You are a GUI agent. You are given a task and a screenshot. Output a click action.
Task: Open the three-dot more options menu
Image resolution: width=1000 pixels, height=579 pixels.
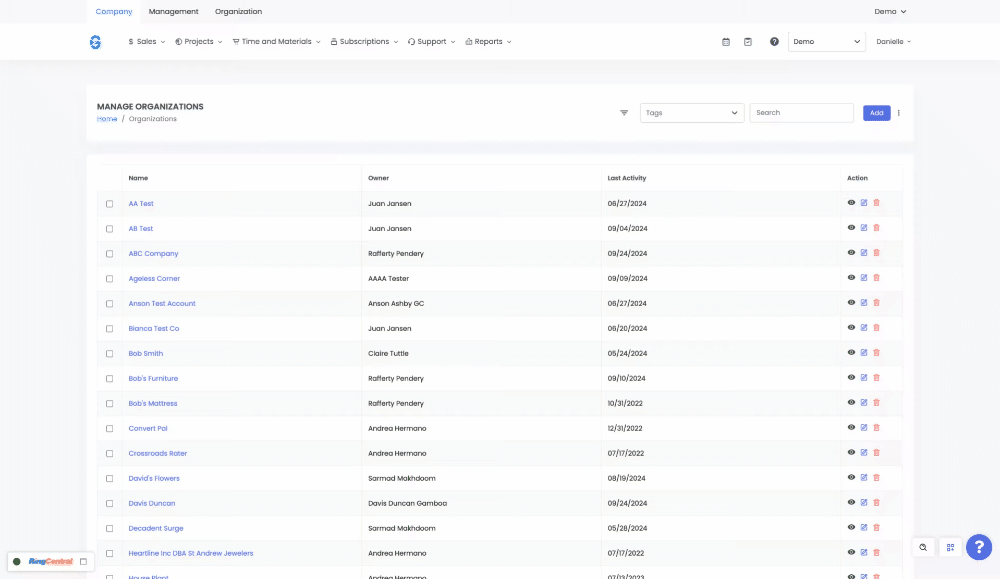(x=898, y=113)
